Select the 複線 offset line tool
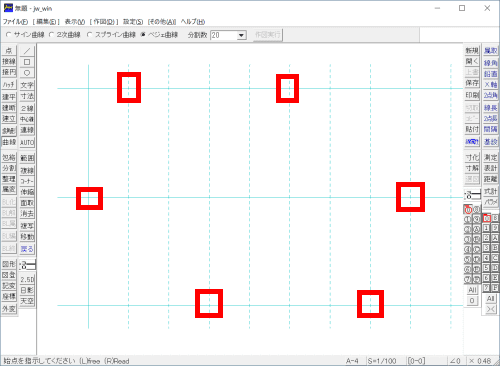This screenshot has height=366, width=500. pos(27,171)
